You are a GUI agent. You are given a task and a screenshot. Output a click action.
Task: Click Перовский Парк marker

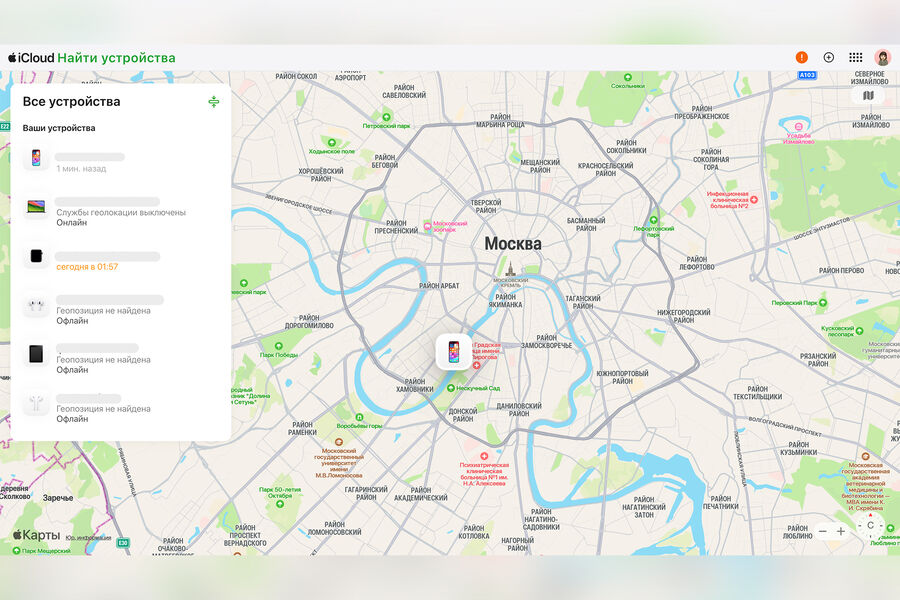[823, 303]
